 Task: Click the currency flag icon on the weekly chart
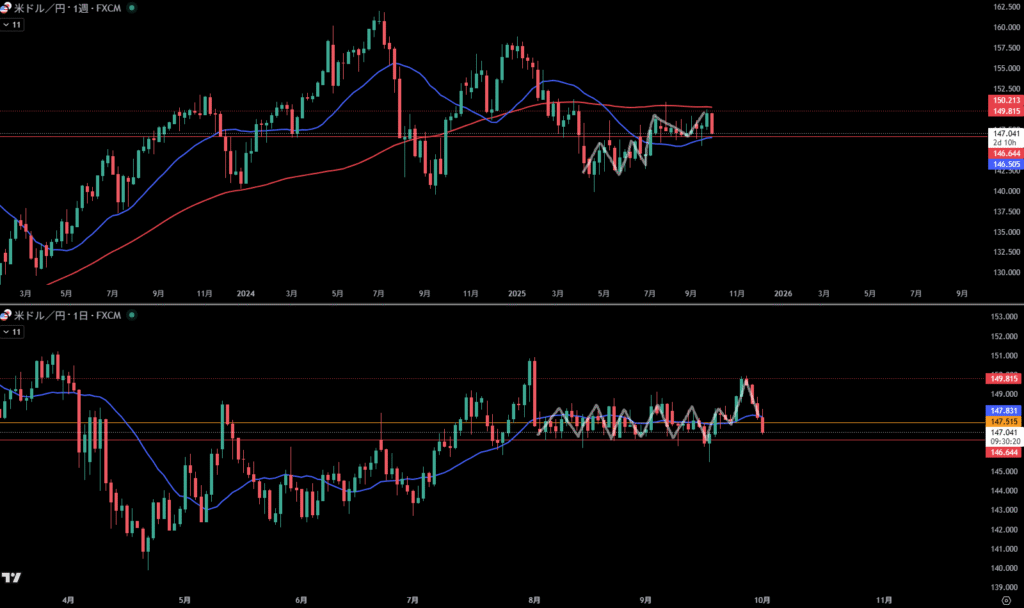[x=6, y=6]
